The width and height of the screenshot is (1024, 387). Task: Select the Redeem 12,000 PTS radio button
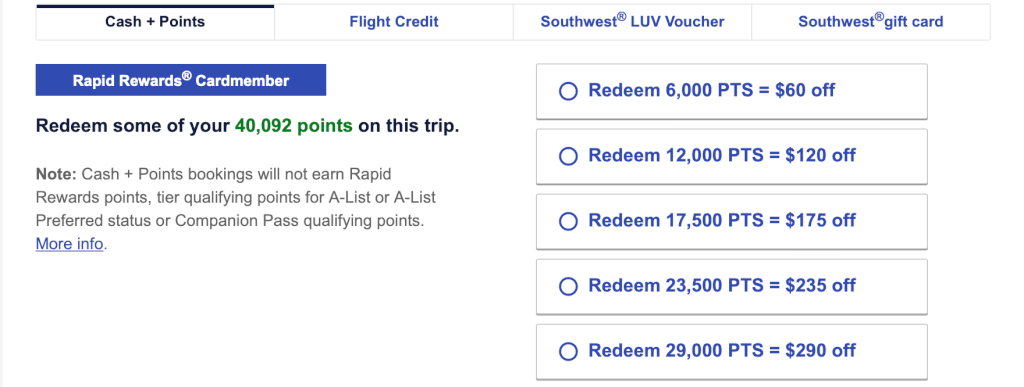click(568, 156)
